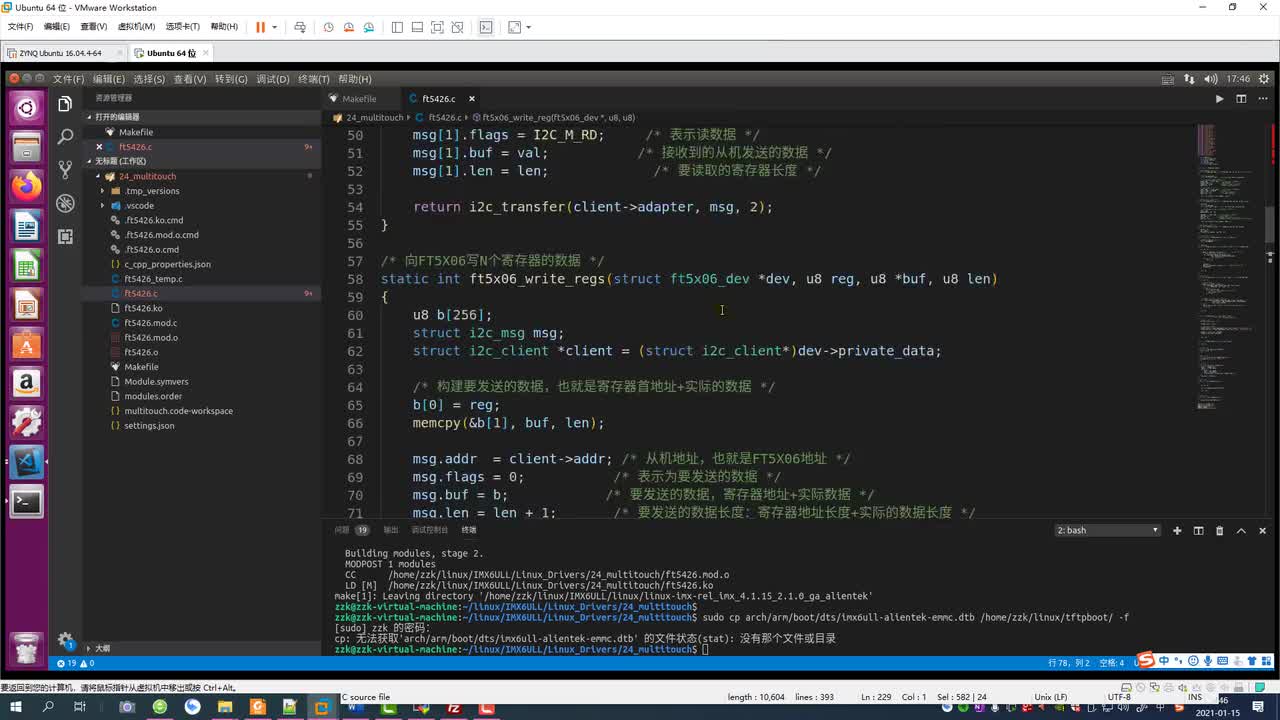Screen dimensions: 1280x720
Task: Pause the virtual machine in VMware toolbar
Action: point(260,27)
